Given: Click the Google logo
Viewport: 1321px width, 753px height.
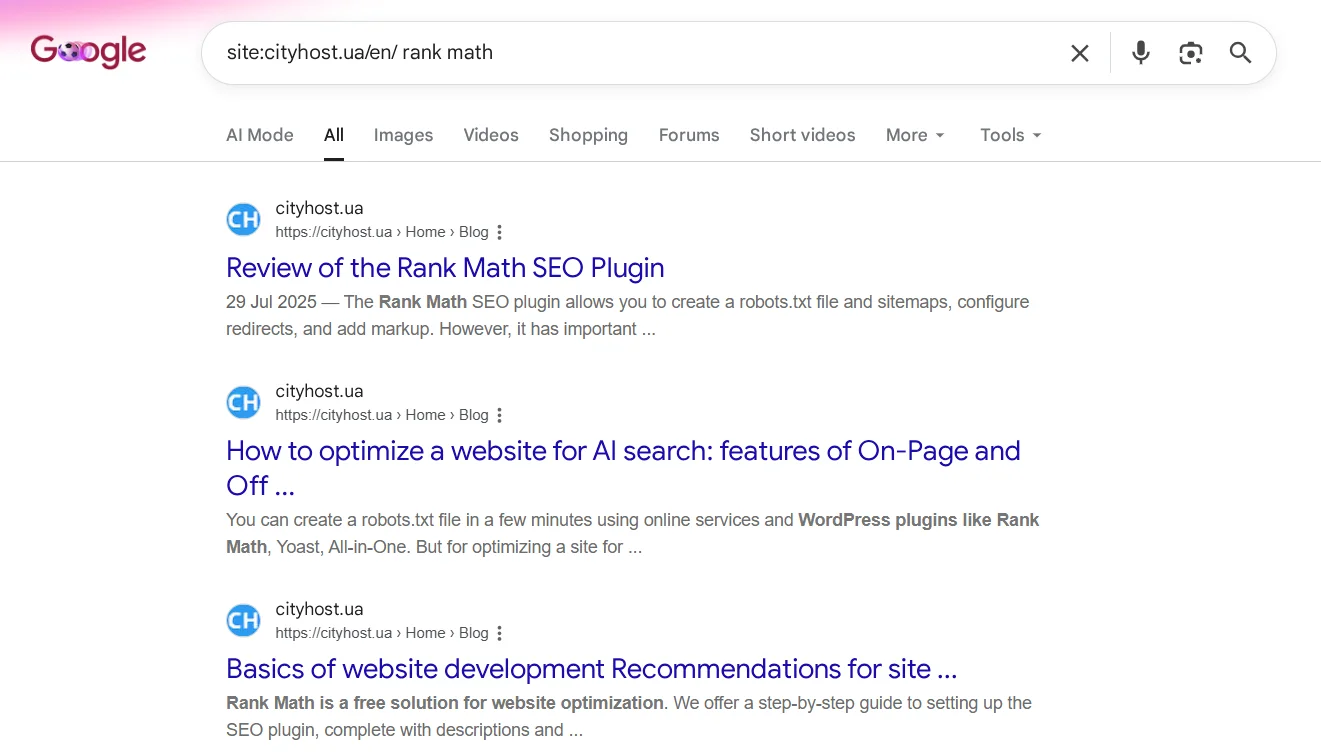Looking at the screenshot, I should [x=89, y=51].
